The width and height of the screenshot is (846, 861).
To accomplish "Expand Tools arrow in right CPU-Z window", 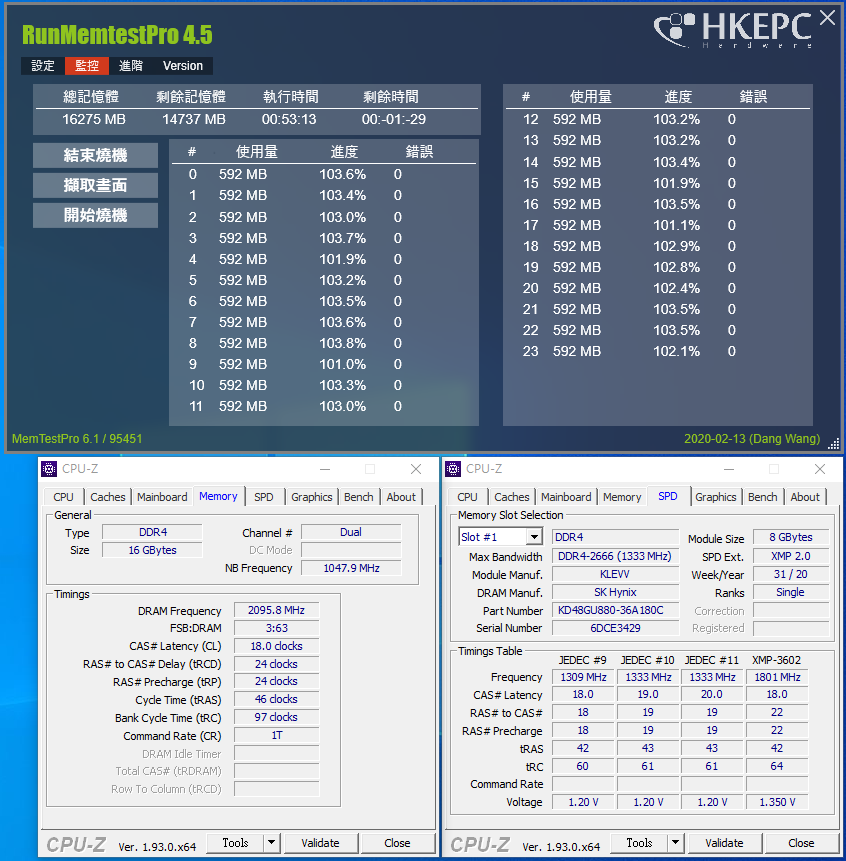I will (x=675, y=842).
